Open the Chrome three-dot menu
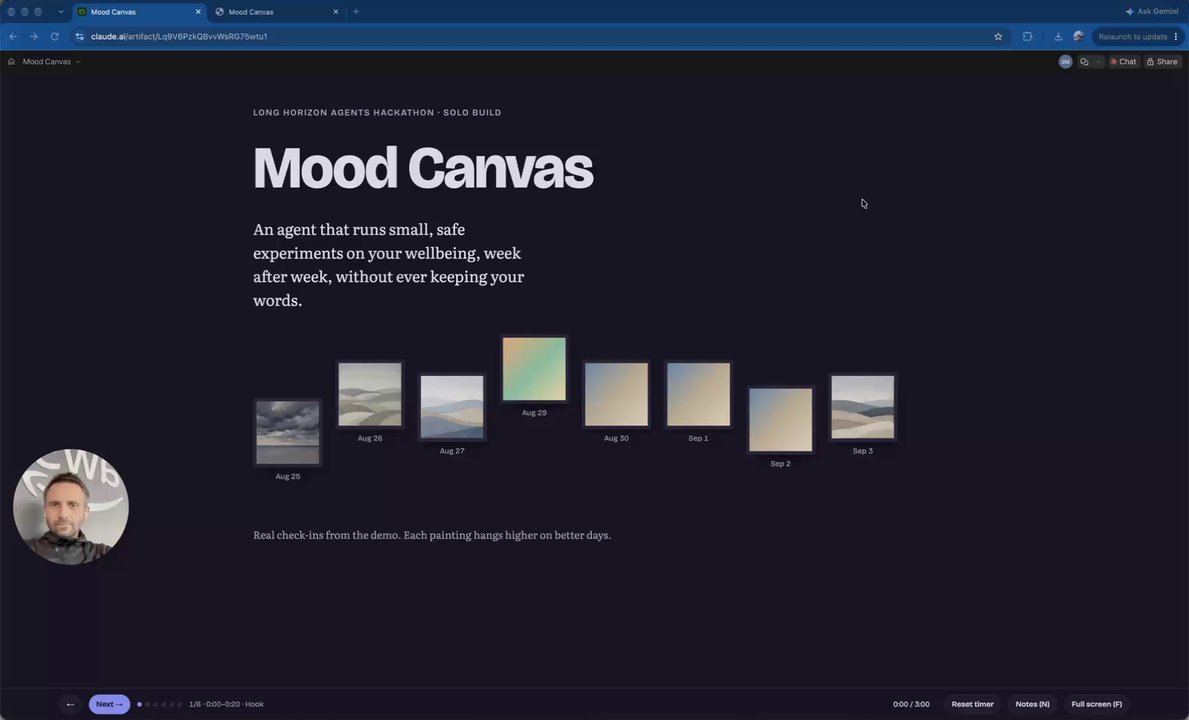The height and width of the screenshot is (720, 1189). (x=1176, y=36)
